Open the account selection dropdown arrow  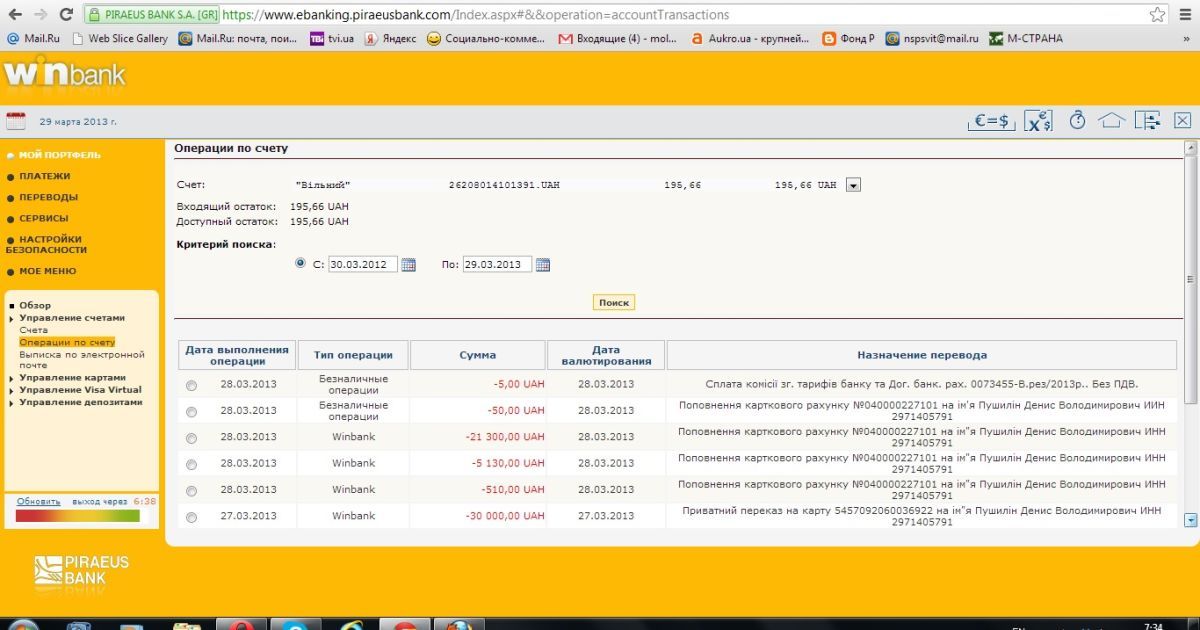pyautogui.click(x=853, y=185)
